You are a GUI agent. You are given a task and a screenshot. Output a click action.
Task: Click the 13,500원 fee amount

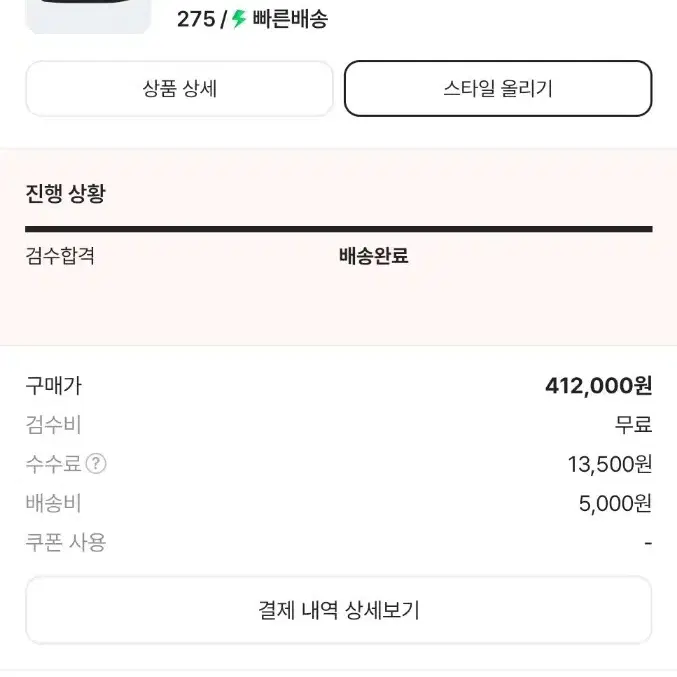pyautogui.click(x=610, y=464)
